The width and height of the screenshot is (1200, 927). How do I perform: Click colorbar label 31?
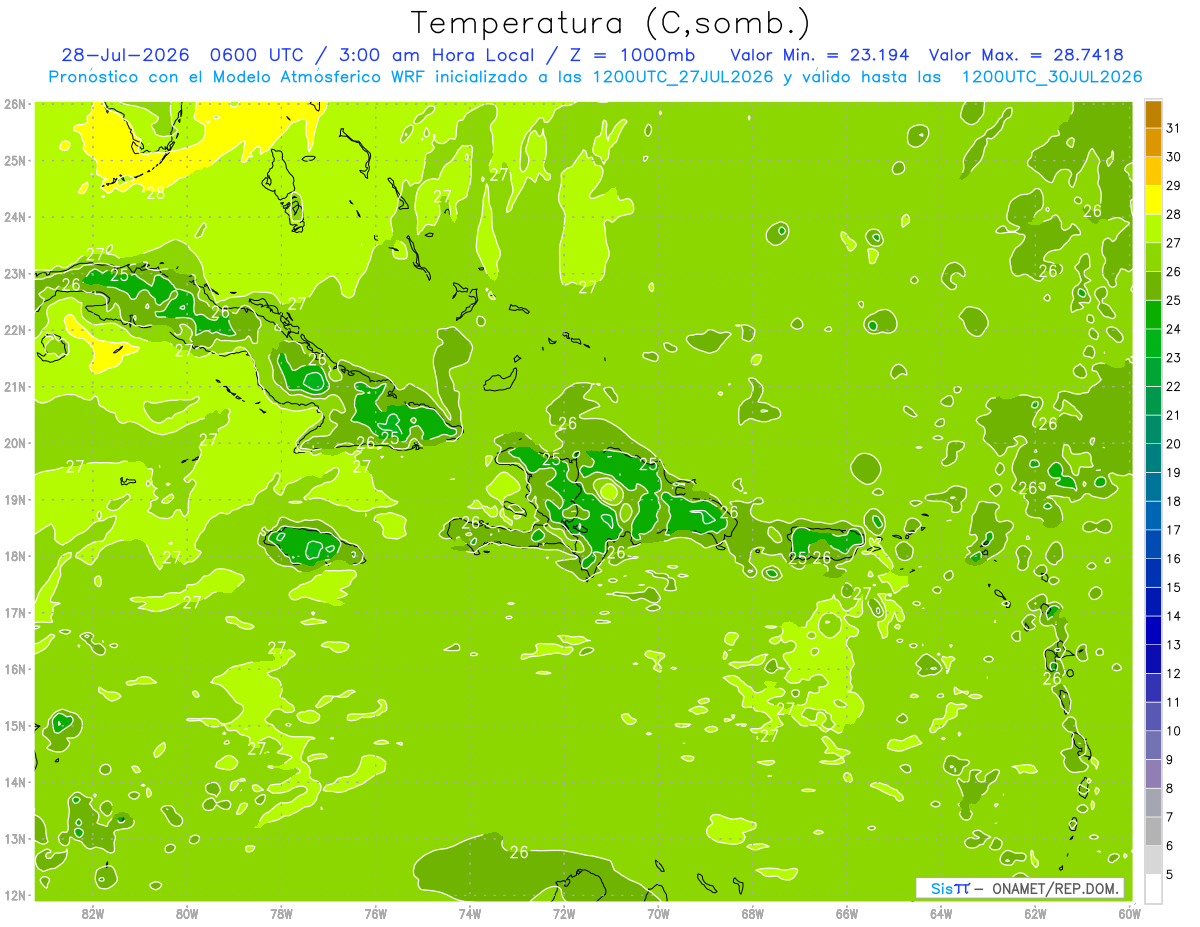pos(1173,129)
